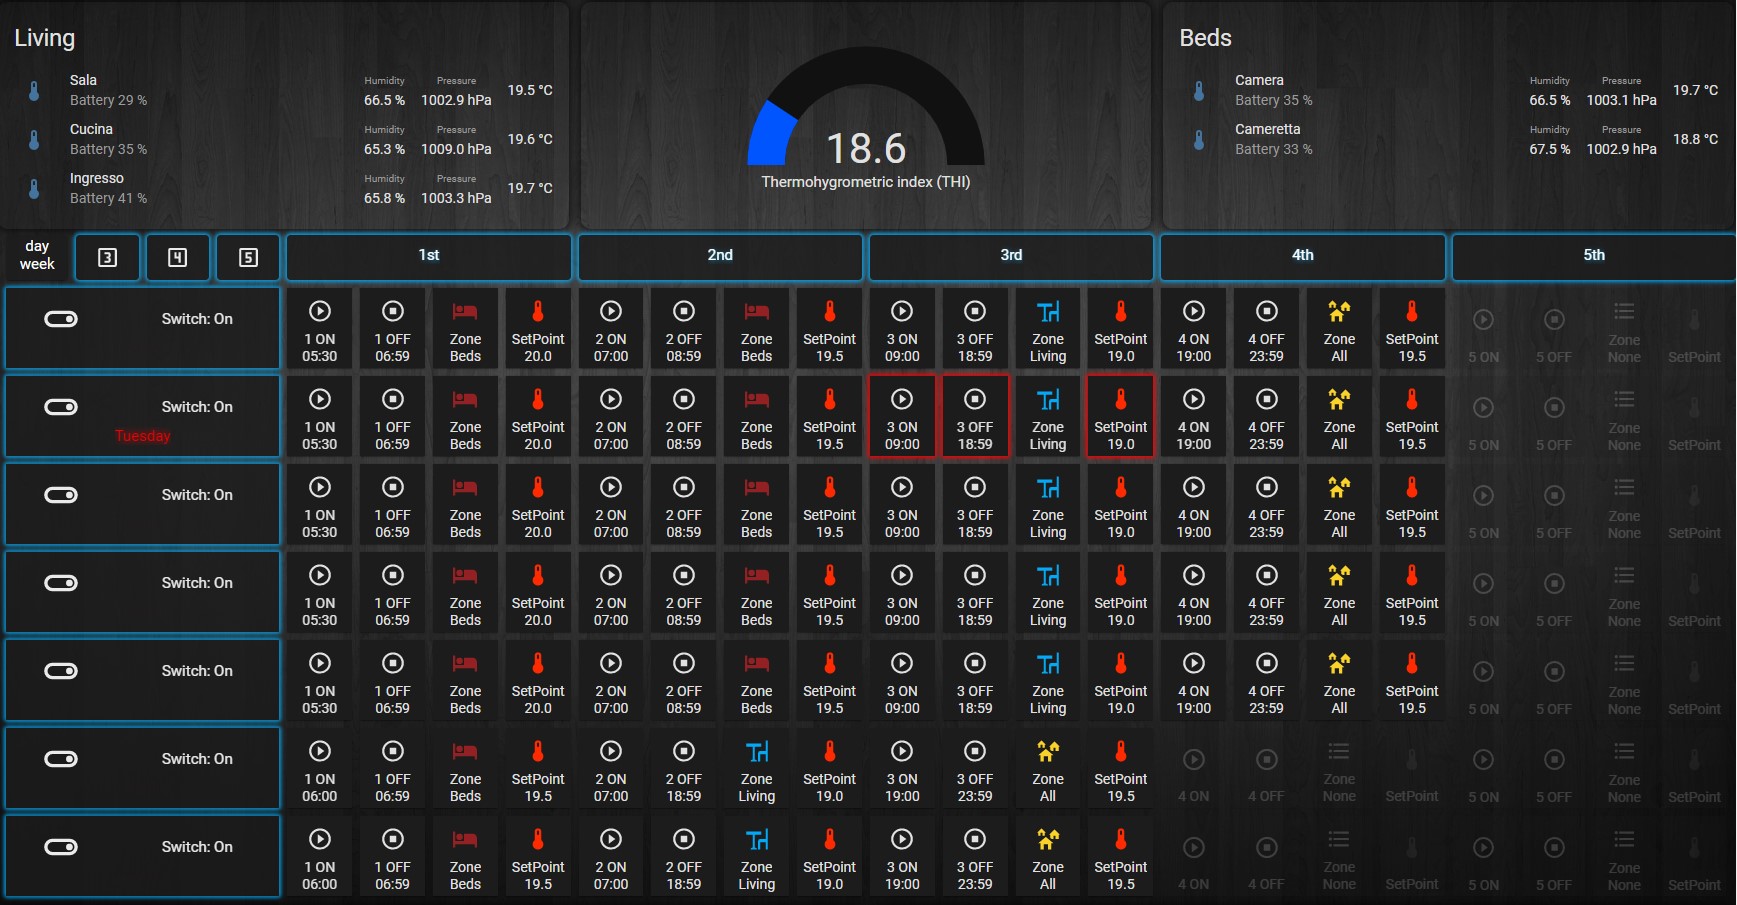This screenshot has width=1737, height=905.
Task: Select the 3rd time slot header
Action: (1011, 257)
